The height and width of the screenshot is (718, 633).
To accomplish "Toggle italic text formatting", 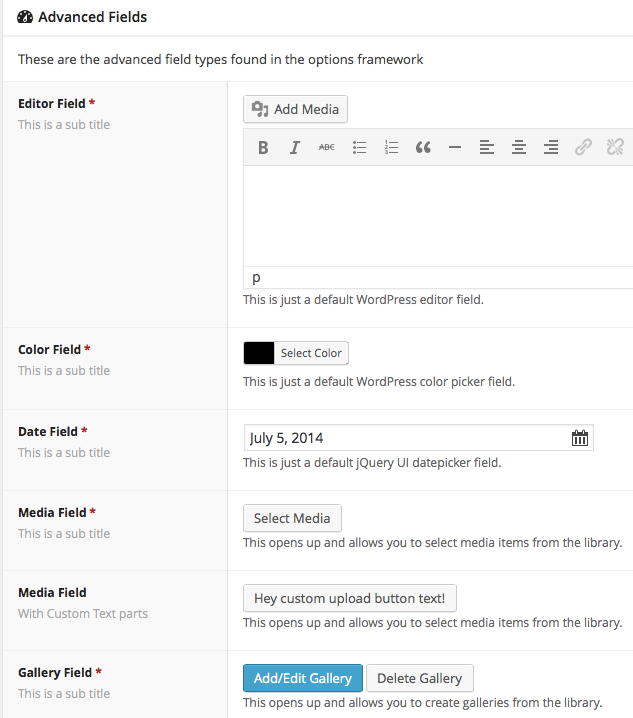I will (x=295, y=148).
